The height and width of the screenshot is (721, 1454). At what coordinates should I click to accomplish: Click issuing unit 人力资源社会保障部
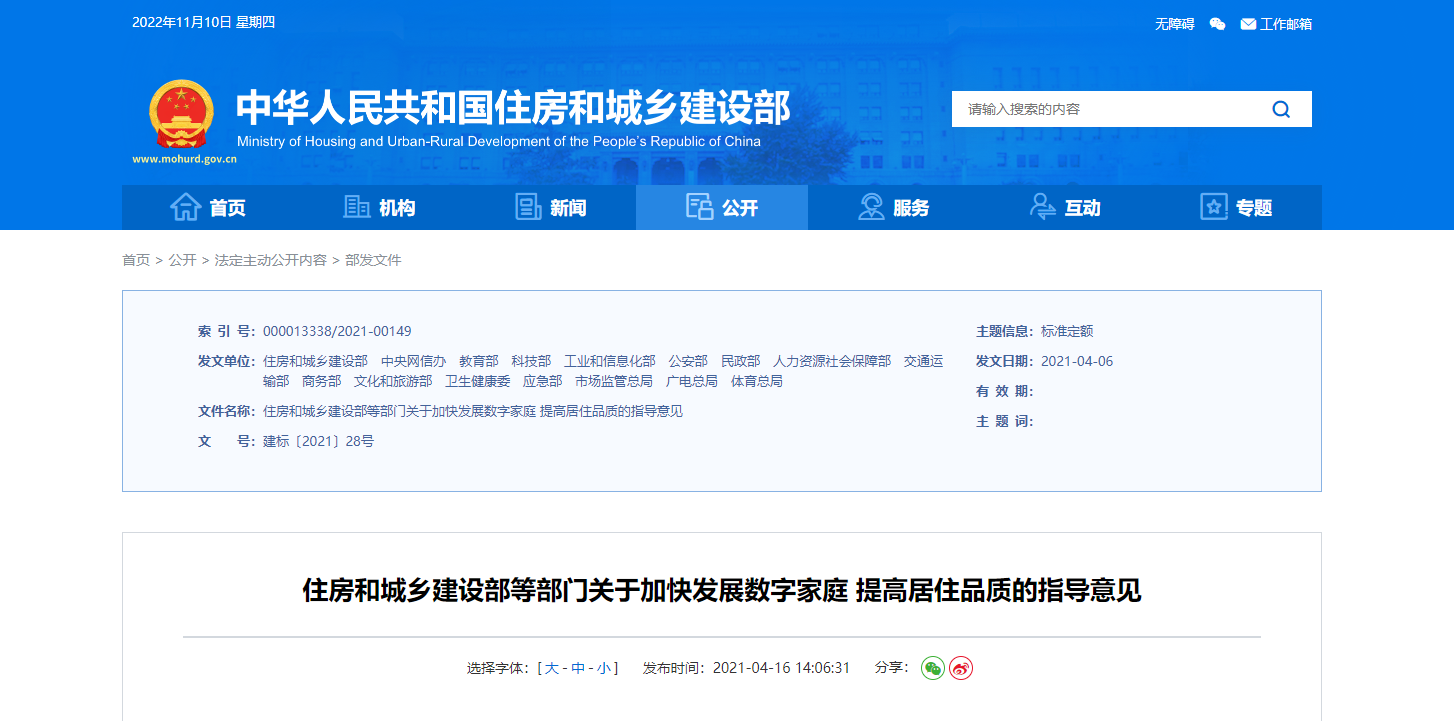(x=832, y=361)
